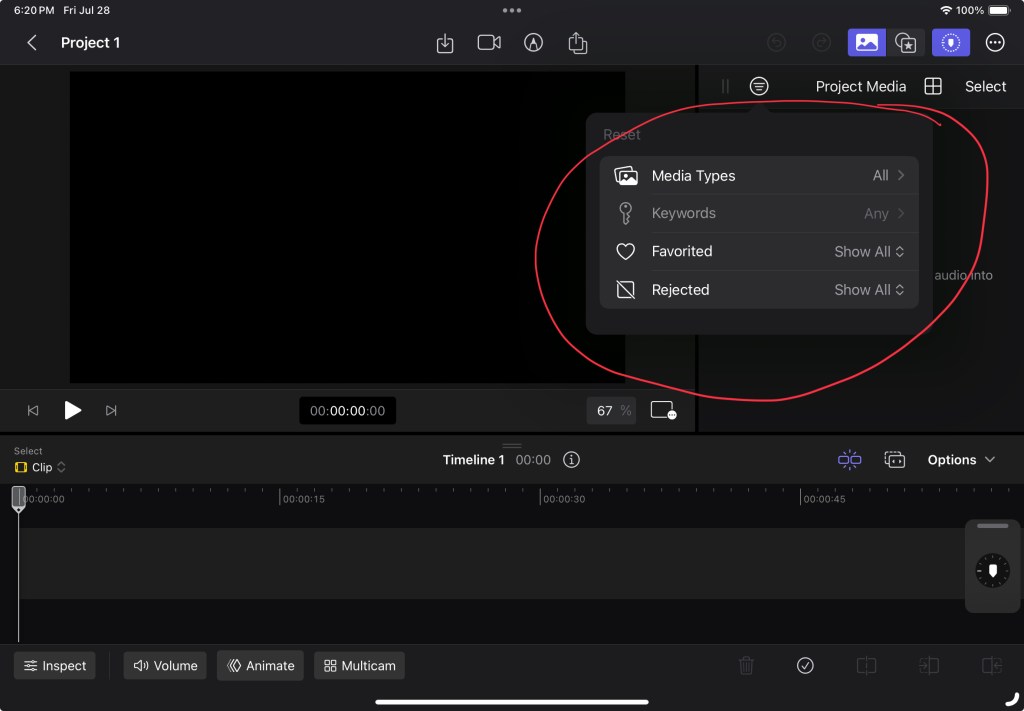The image size is (1024, 711).
Task: Open the Rejected Show All dropdown
Action: click(x=869, y=290)
